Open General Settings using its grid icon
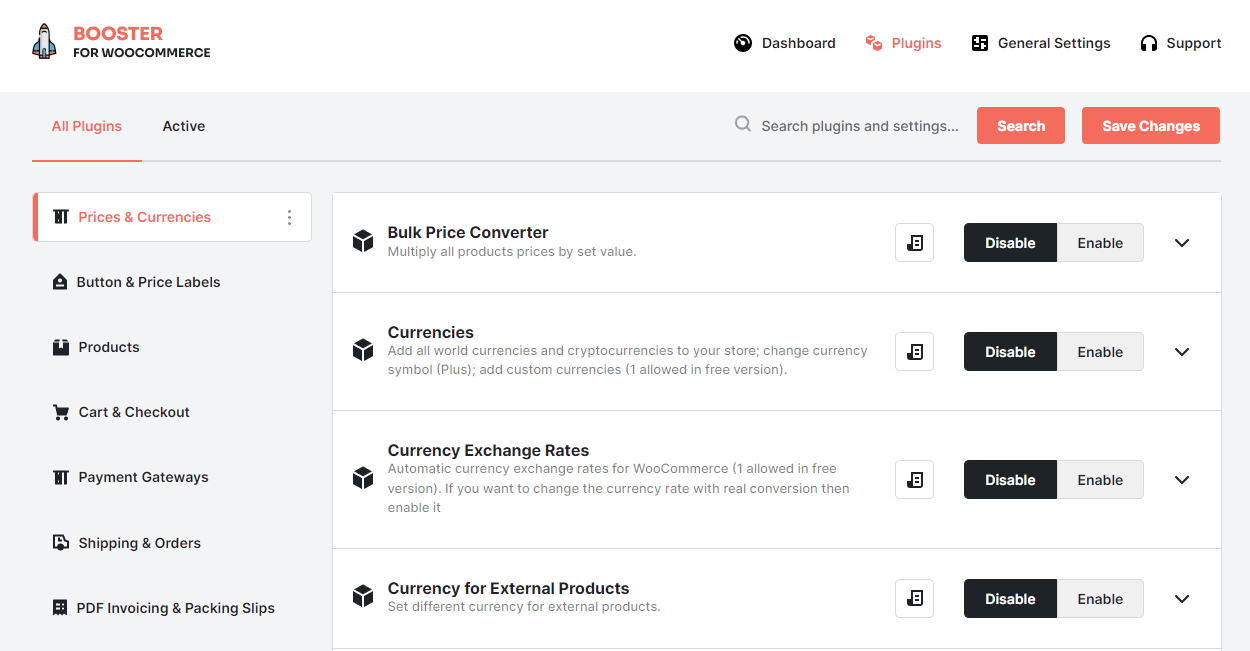 980,43
